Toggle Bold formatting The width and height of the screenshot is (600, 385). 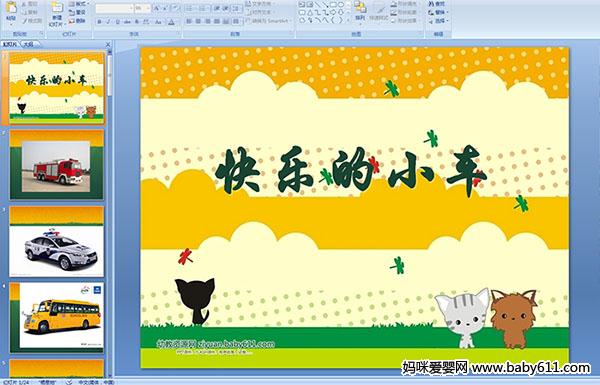click(99, 22)
